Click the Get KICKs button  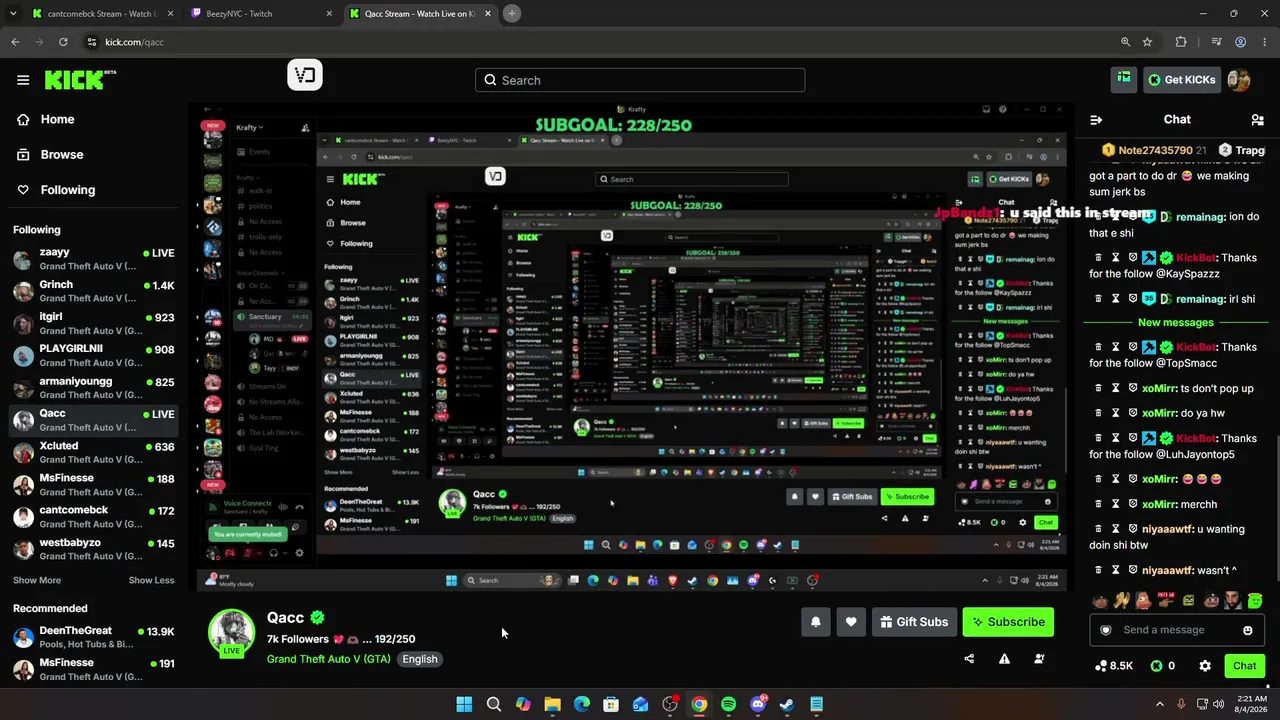1182,80
